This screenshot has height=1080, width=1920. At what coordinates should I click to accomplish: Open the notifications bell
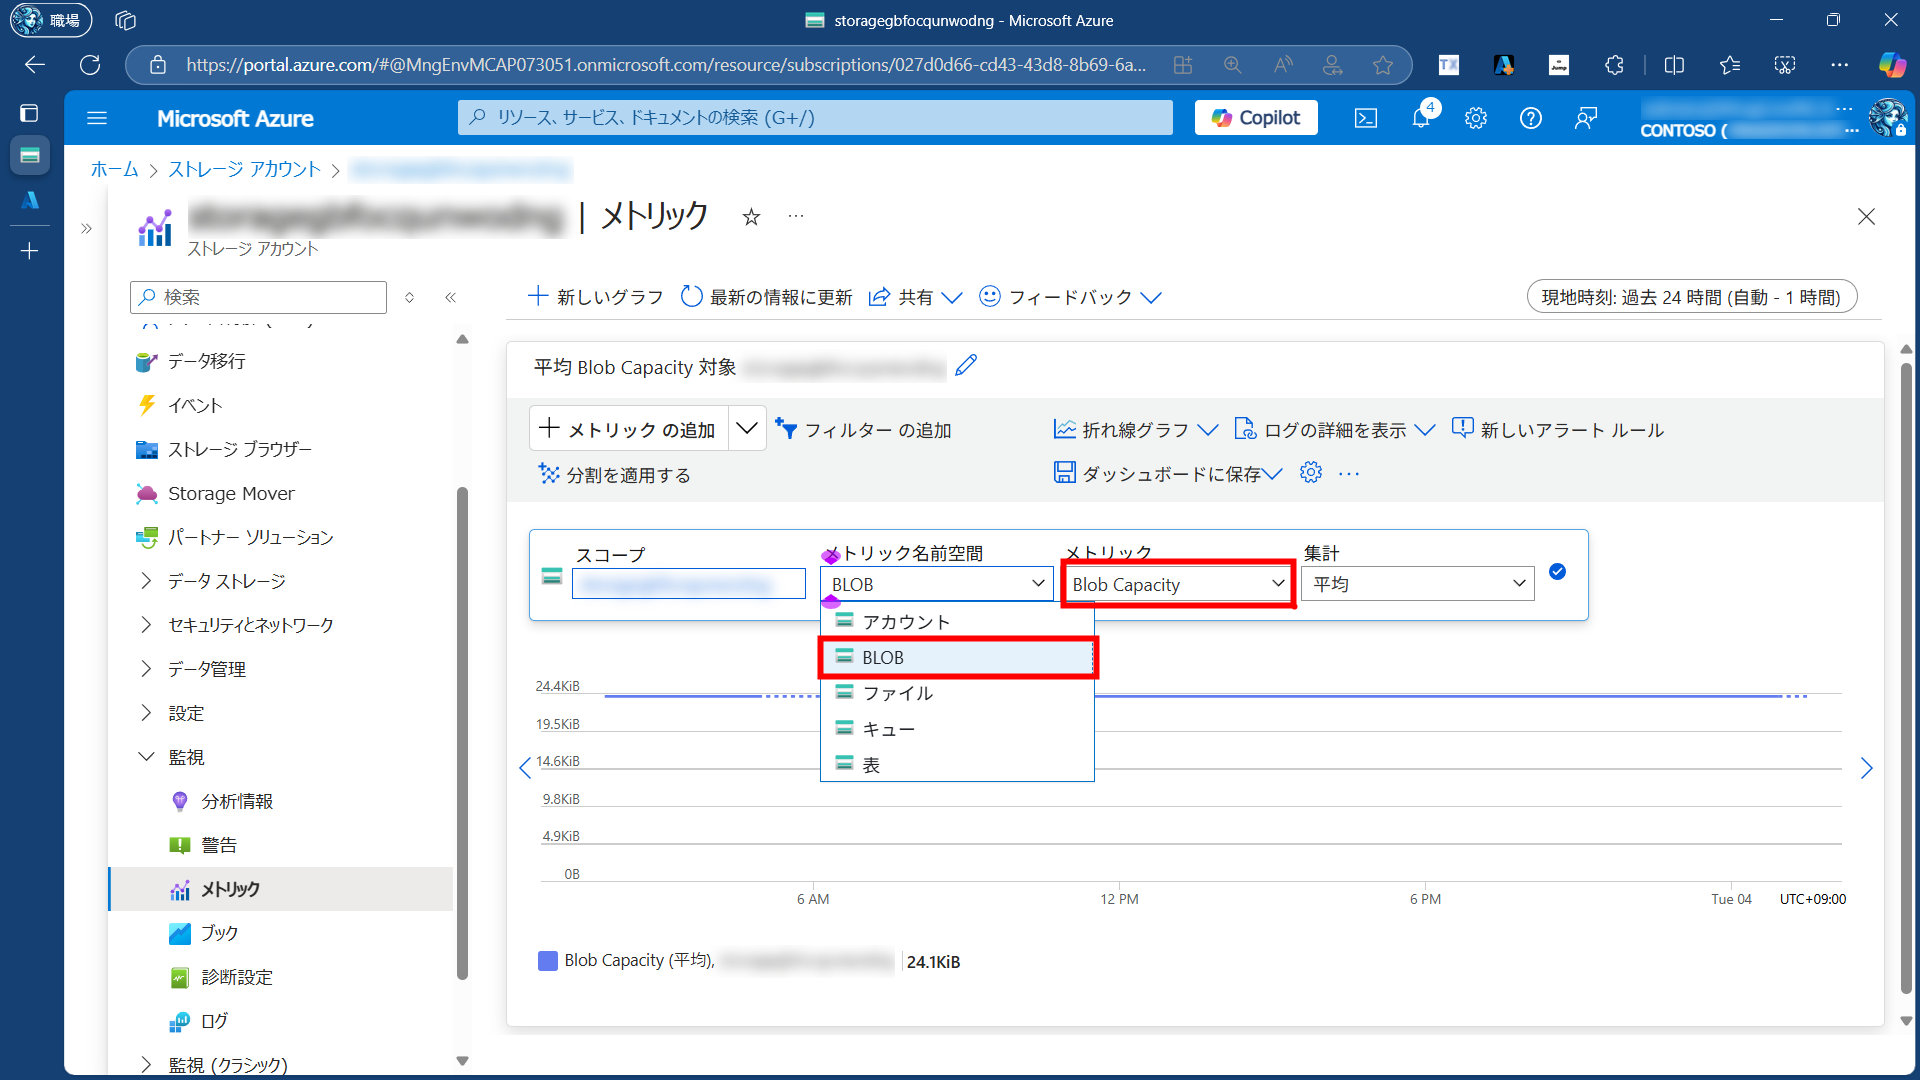pyautogui.click(x=1421, y=118)
